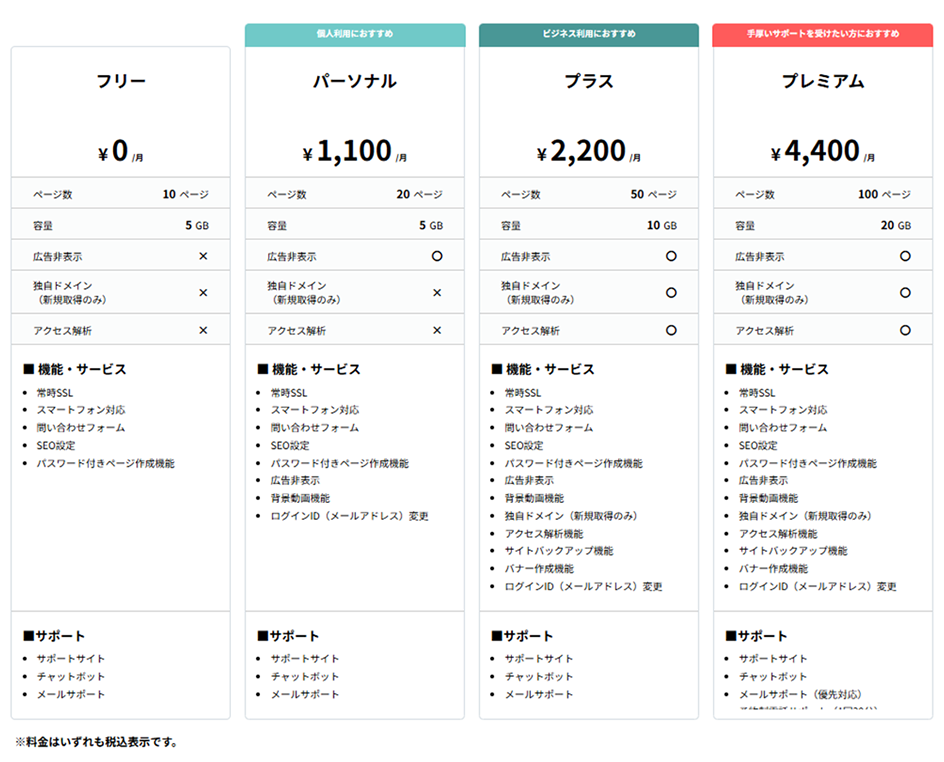This screenshot has height=762, width=944.
Task: Click the × mark for アクセス解析 in フリー plan
Action: coord(203,330)
